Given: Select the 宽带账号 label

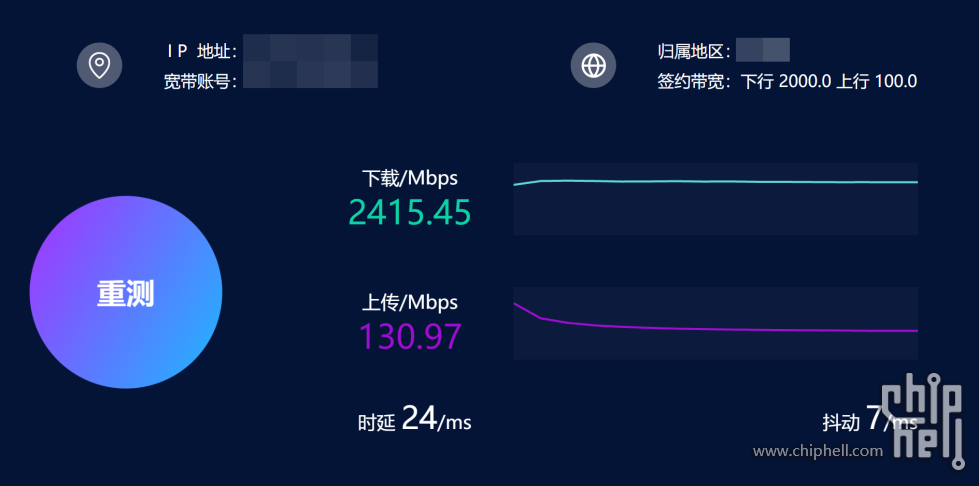Looking at the screenshot, I should coord(200,81).
